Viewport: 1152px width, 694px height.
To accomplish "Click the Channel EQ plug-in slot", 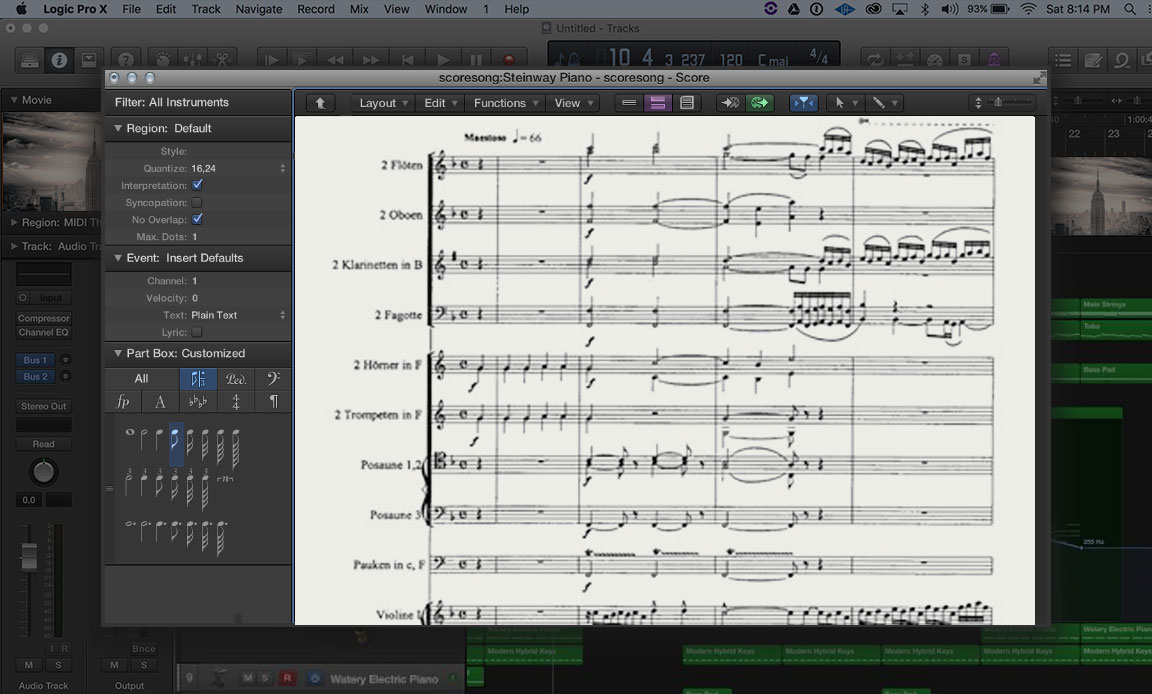I will click(x=43, y=333).
